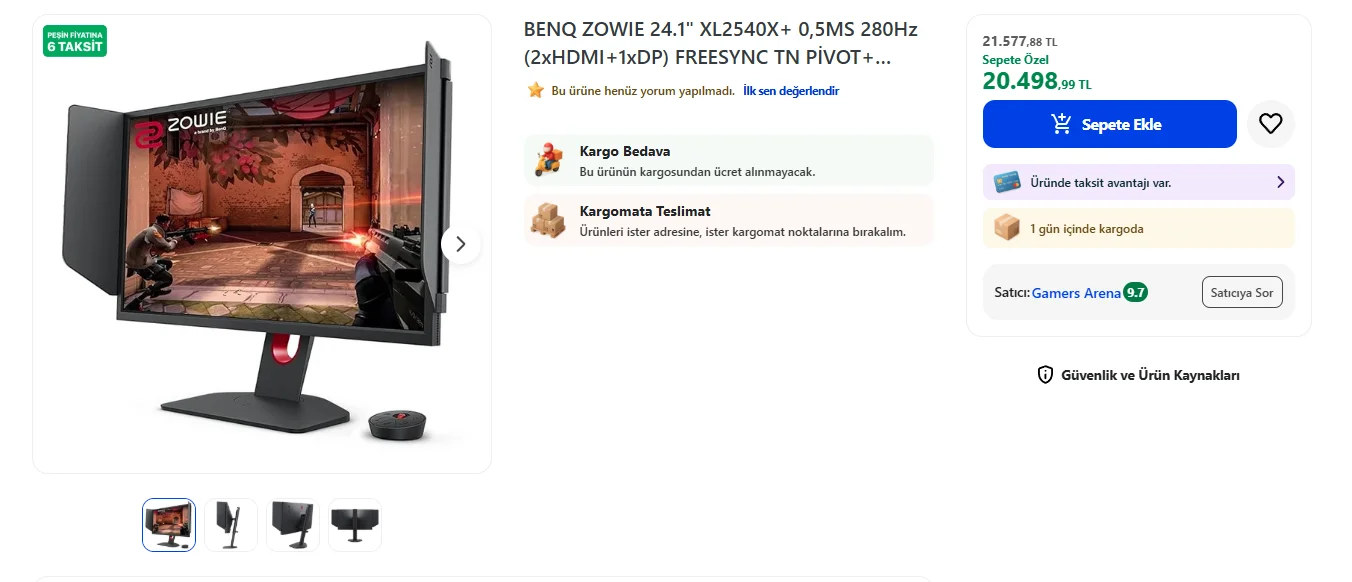
Task: Click the shipping box icon beside 1 gün içinde kargoda
Action: tap(1007, 228)
